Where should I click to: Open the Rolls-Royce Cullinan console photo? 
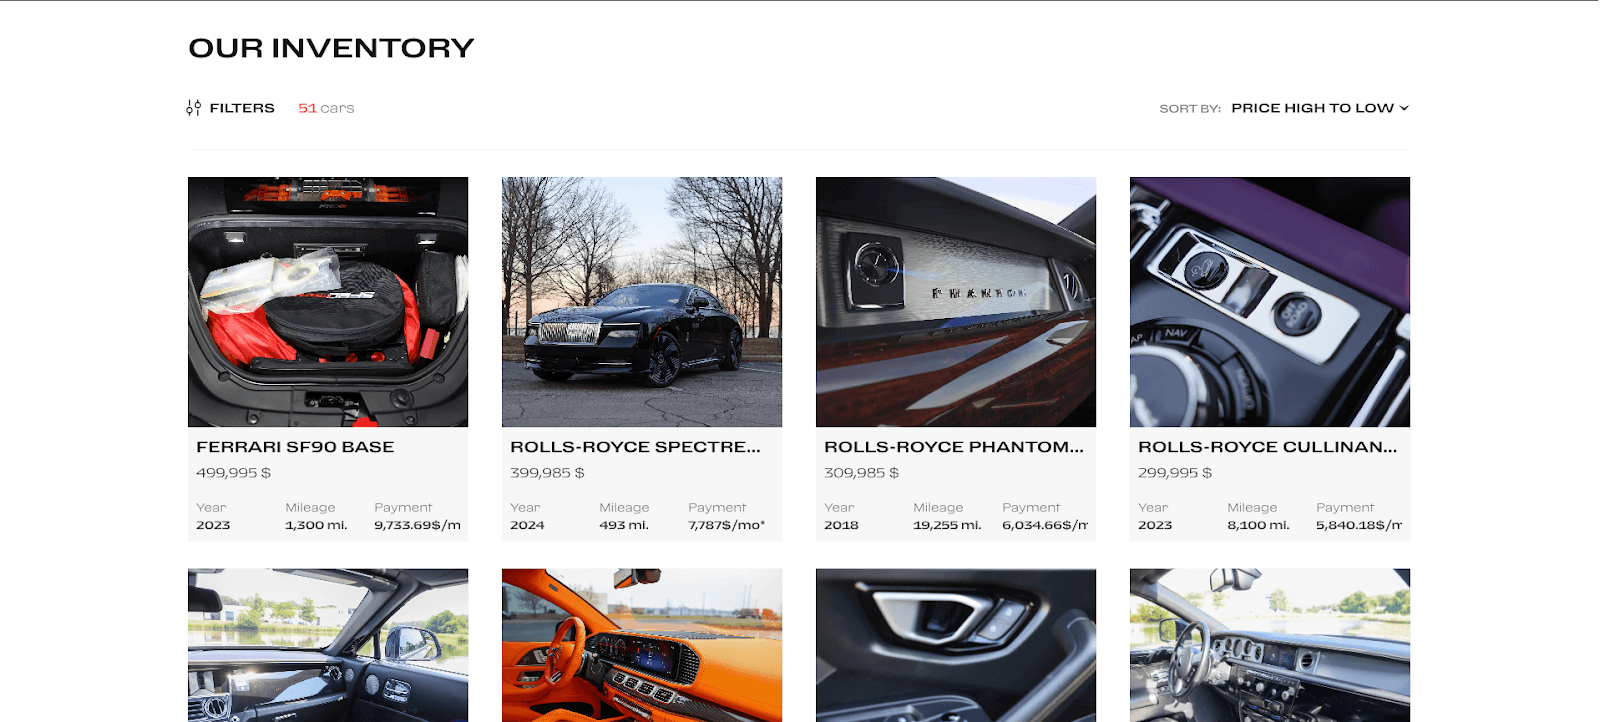click(1270, 302)
